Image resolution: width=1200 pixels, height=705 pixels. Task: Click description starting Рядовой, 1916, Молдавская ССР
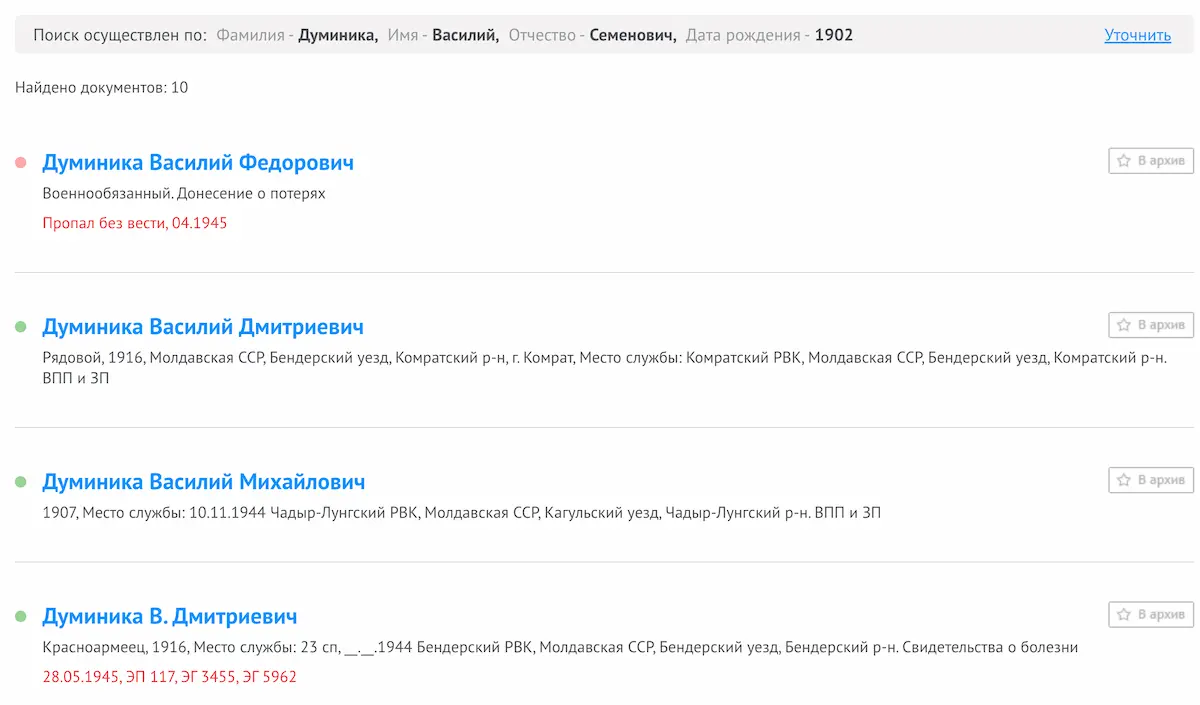[605, 367]
